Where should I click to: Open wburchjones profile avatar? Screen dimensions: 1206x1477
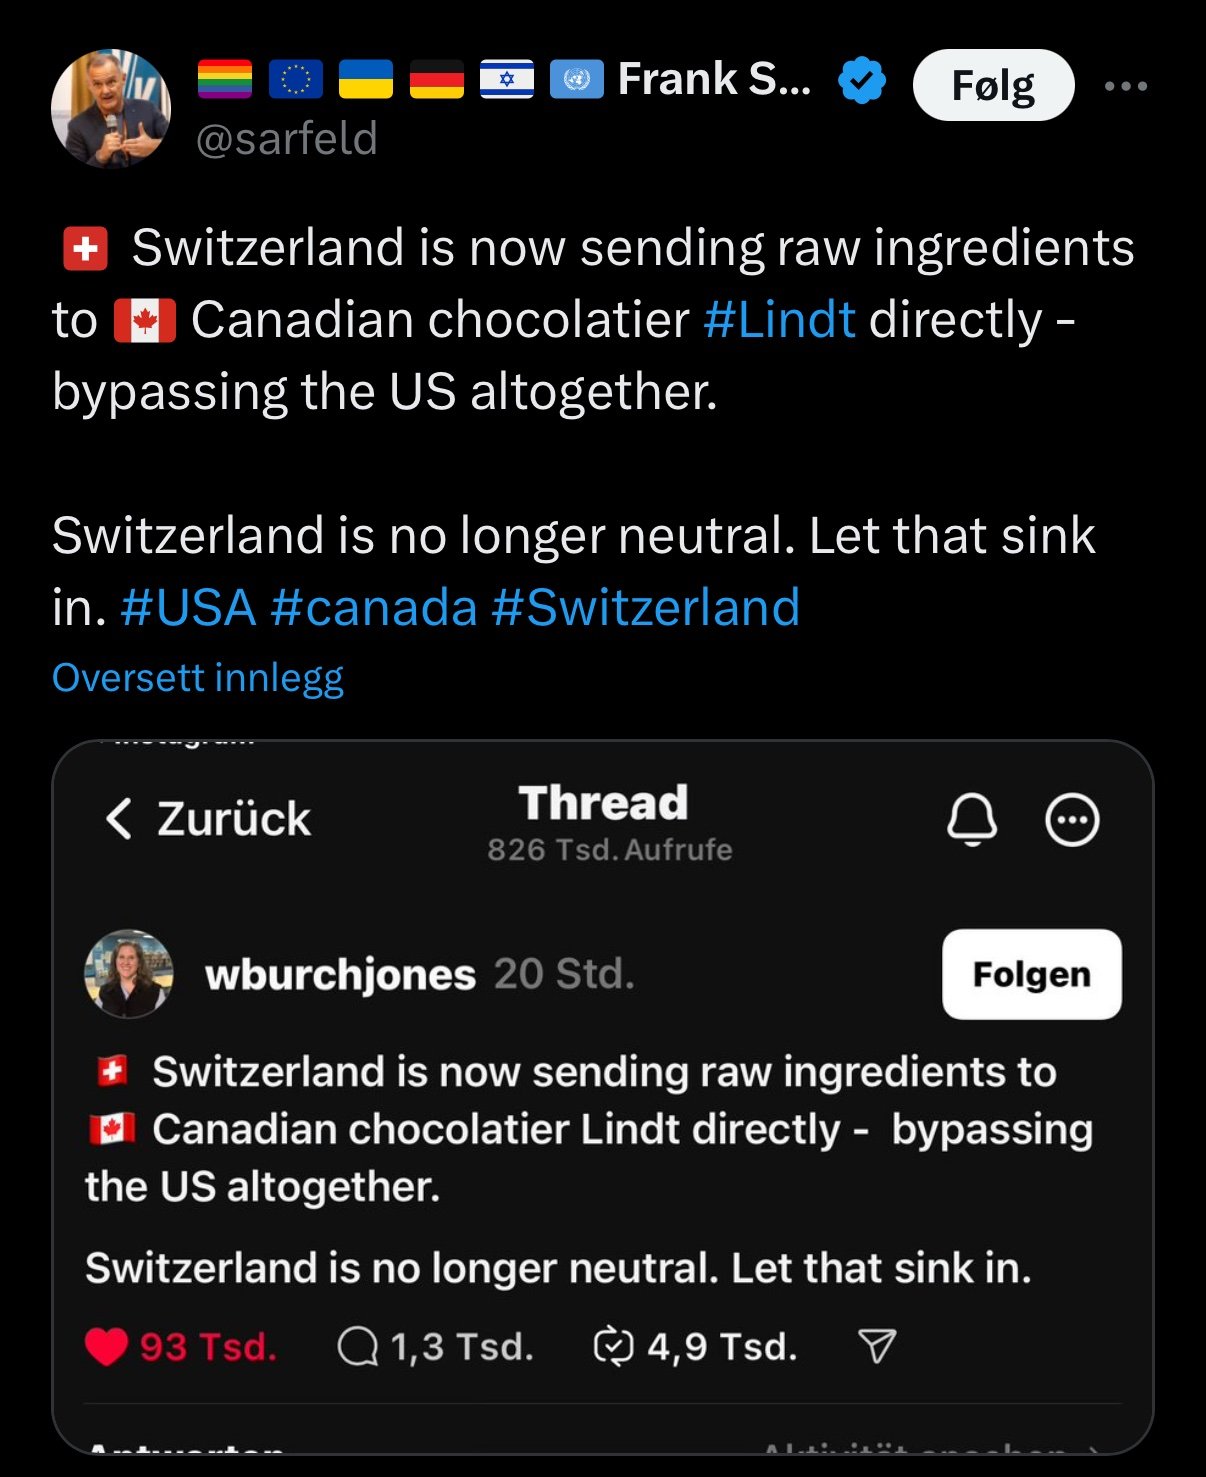tap(129, 974)
